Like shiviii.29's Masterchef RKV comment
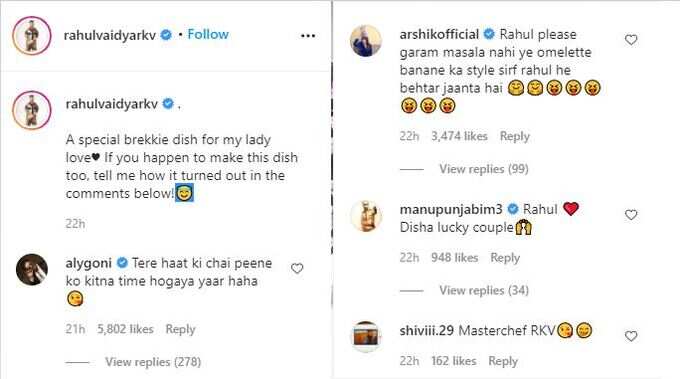Screen dimensions: 680x379 (631, 336)
